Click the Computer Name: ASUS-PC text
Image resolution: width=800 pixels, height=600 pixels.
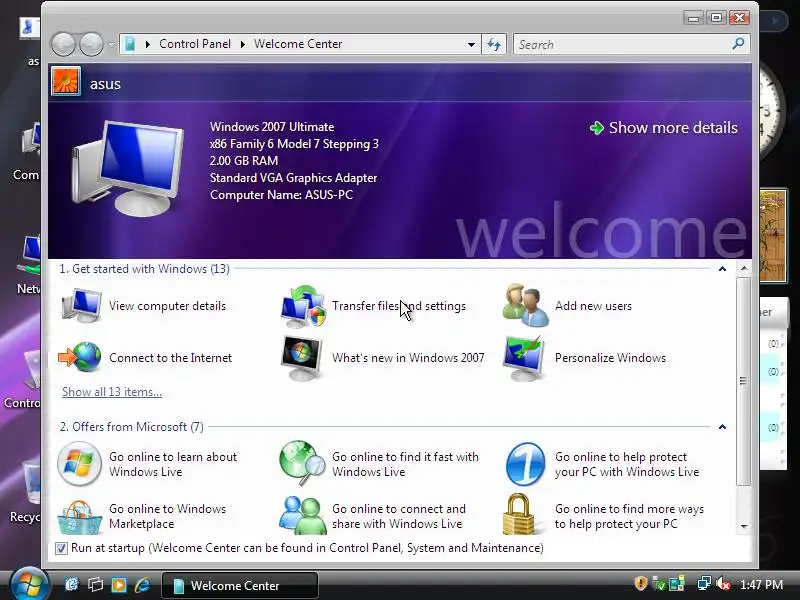(x=281, y=194)
